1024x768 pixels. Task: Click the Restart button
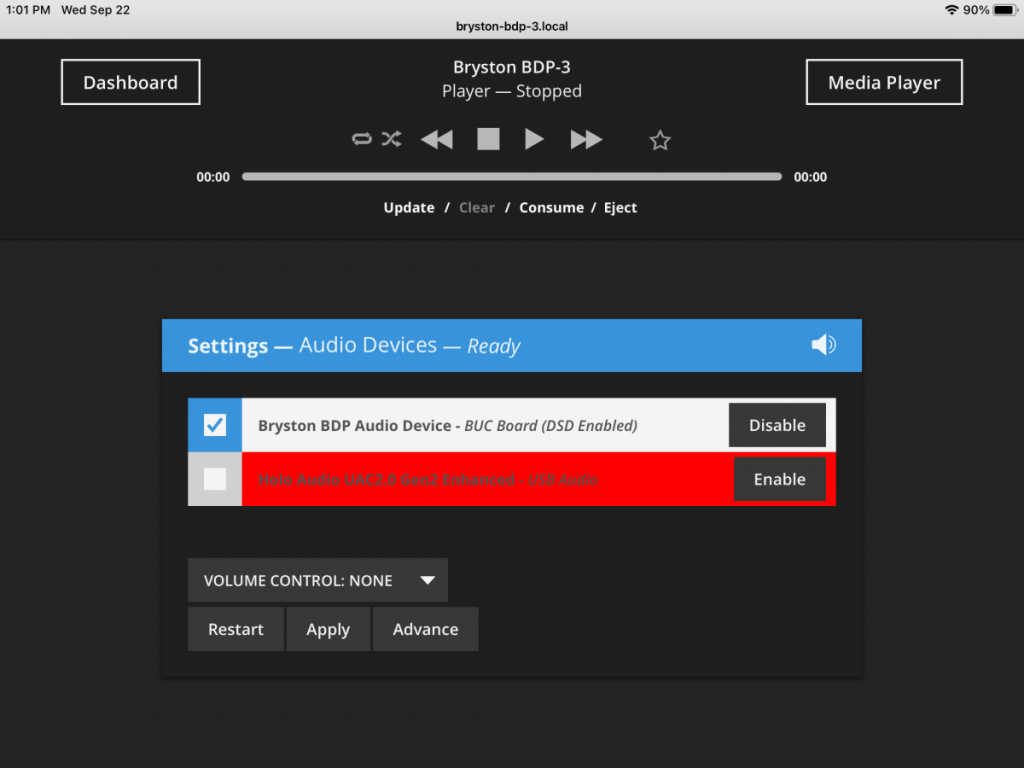[236, 629]
